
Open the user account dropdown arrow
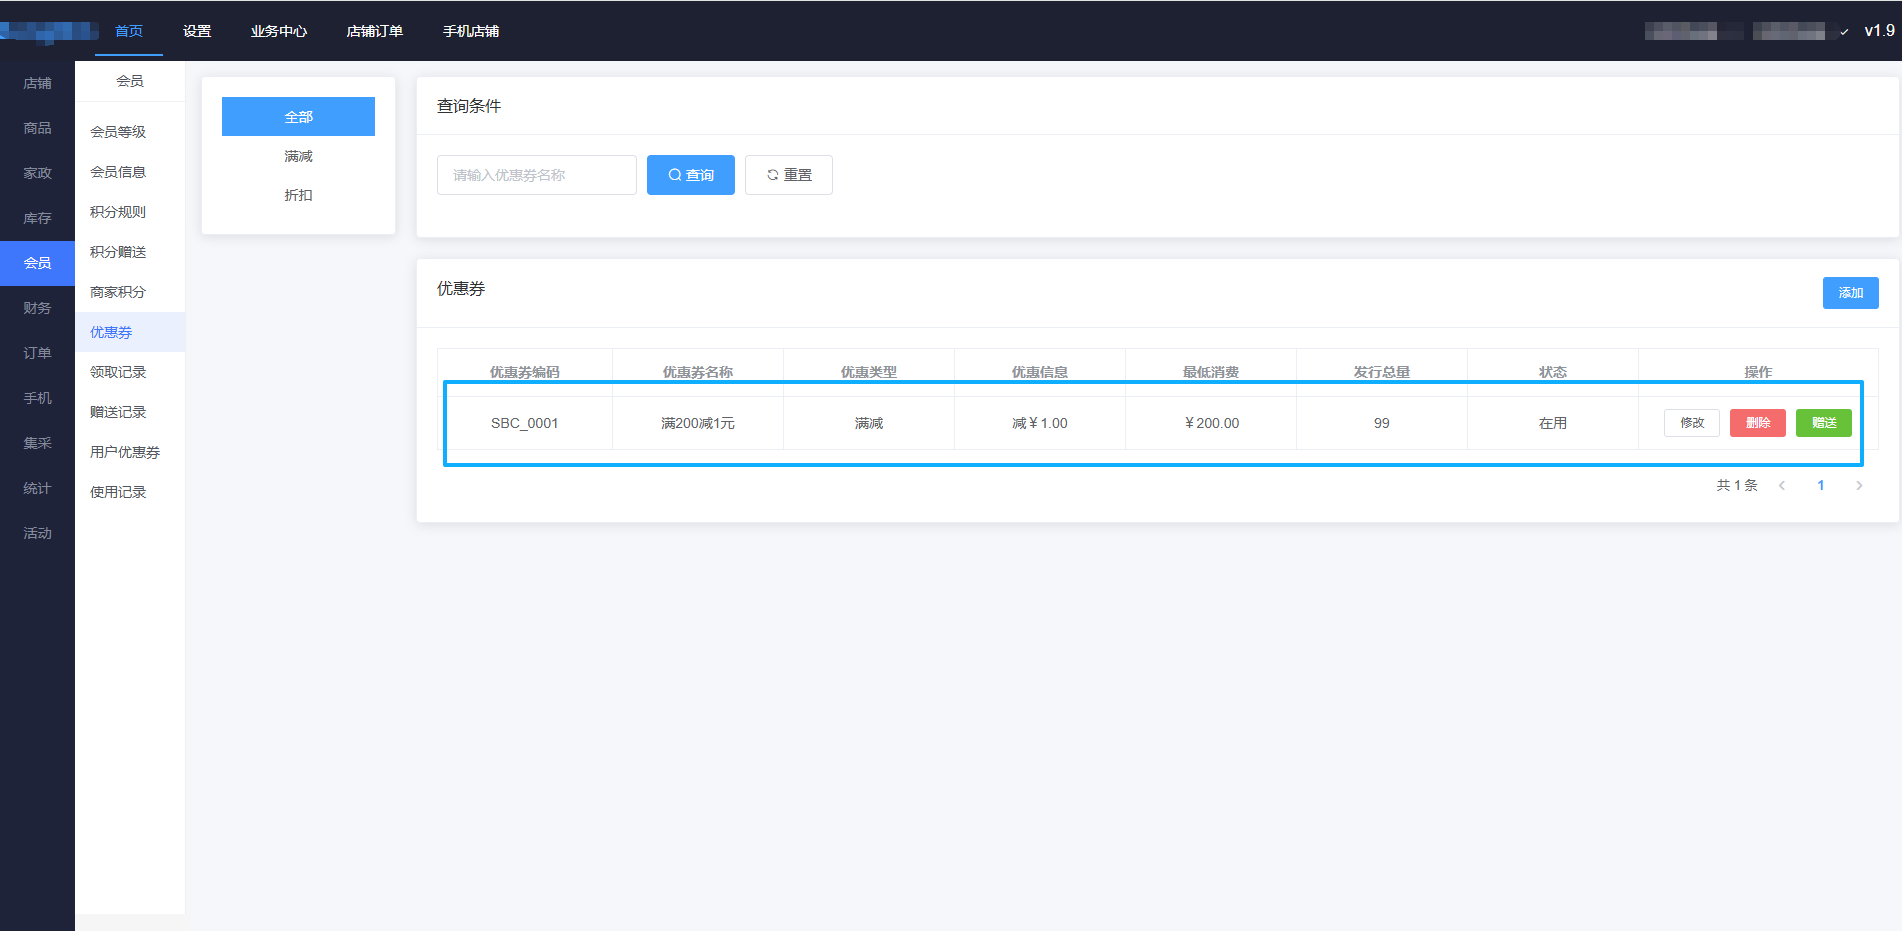click(x=1844, y=32)
